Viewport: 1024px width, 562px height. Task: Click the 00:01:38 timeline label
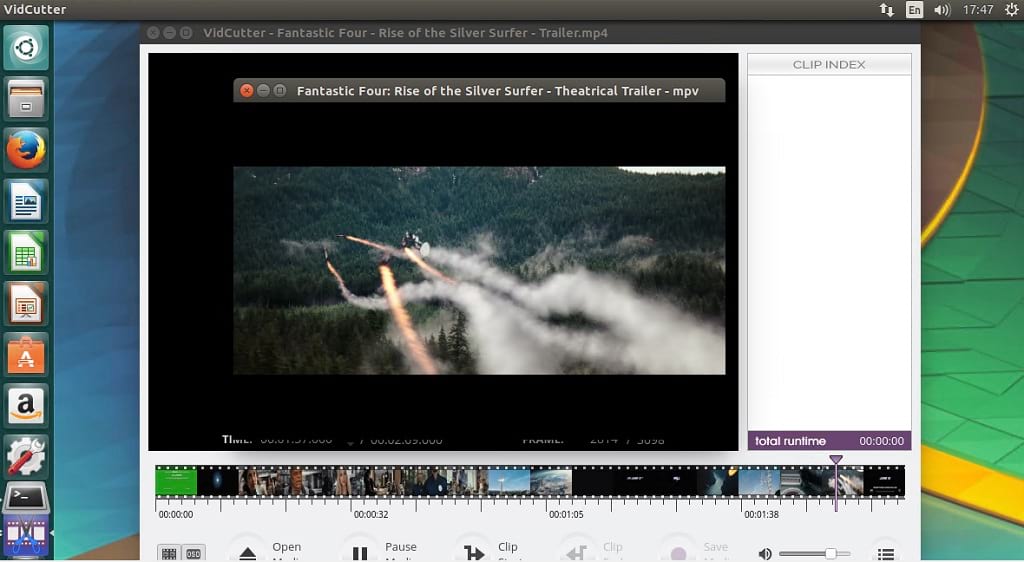pyautogui.click(x=761, y=514)
